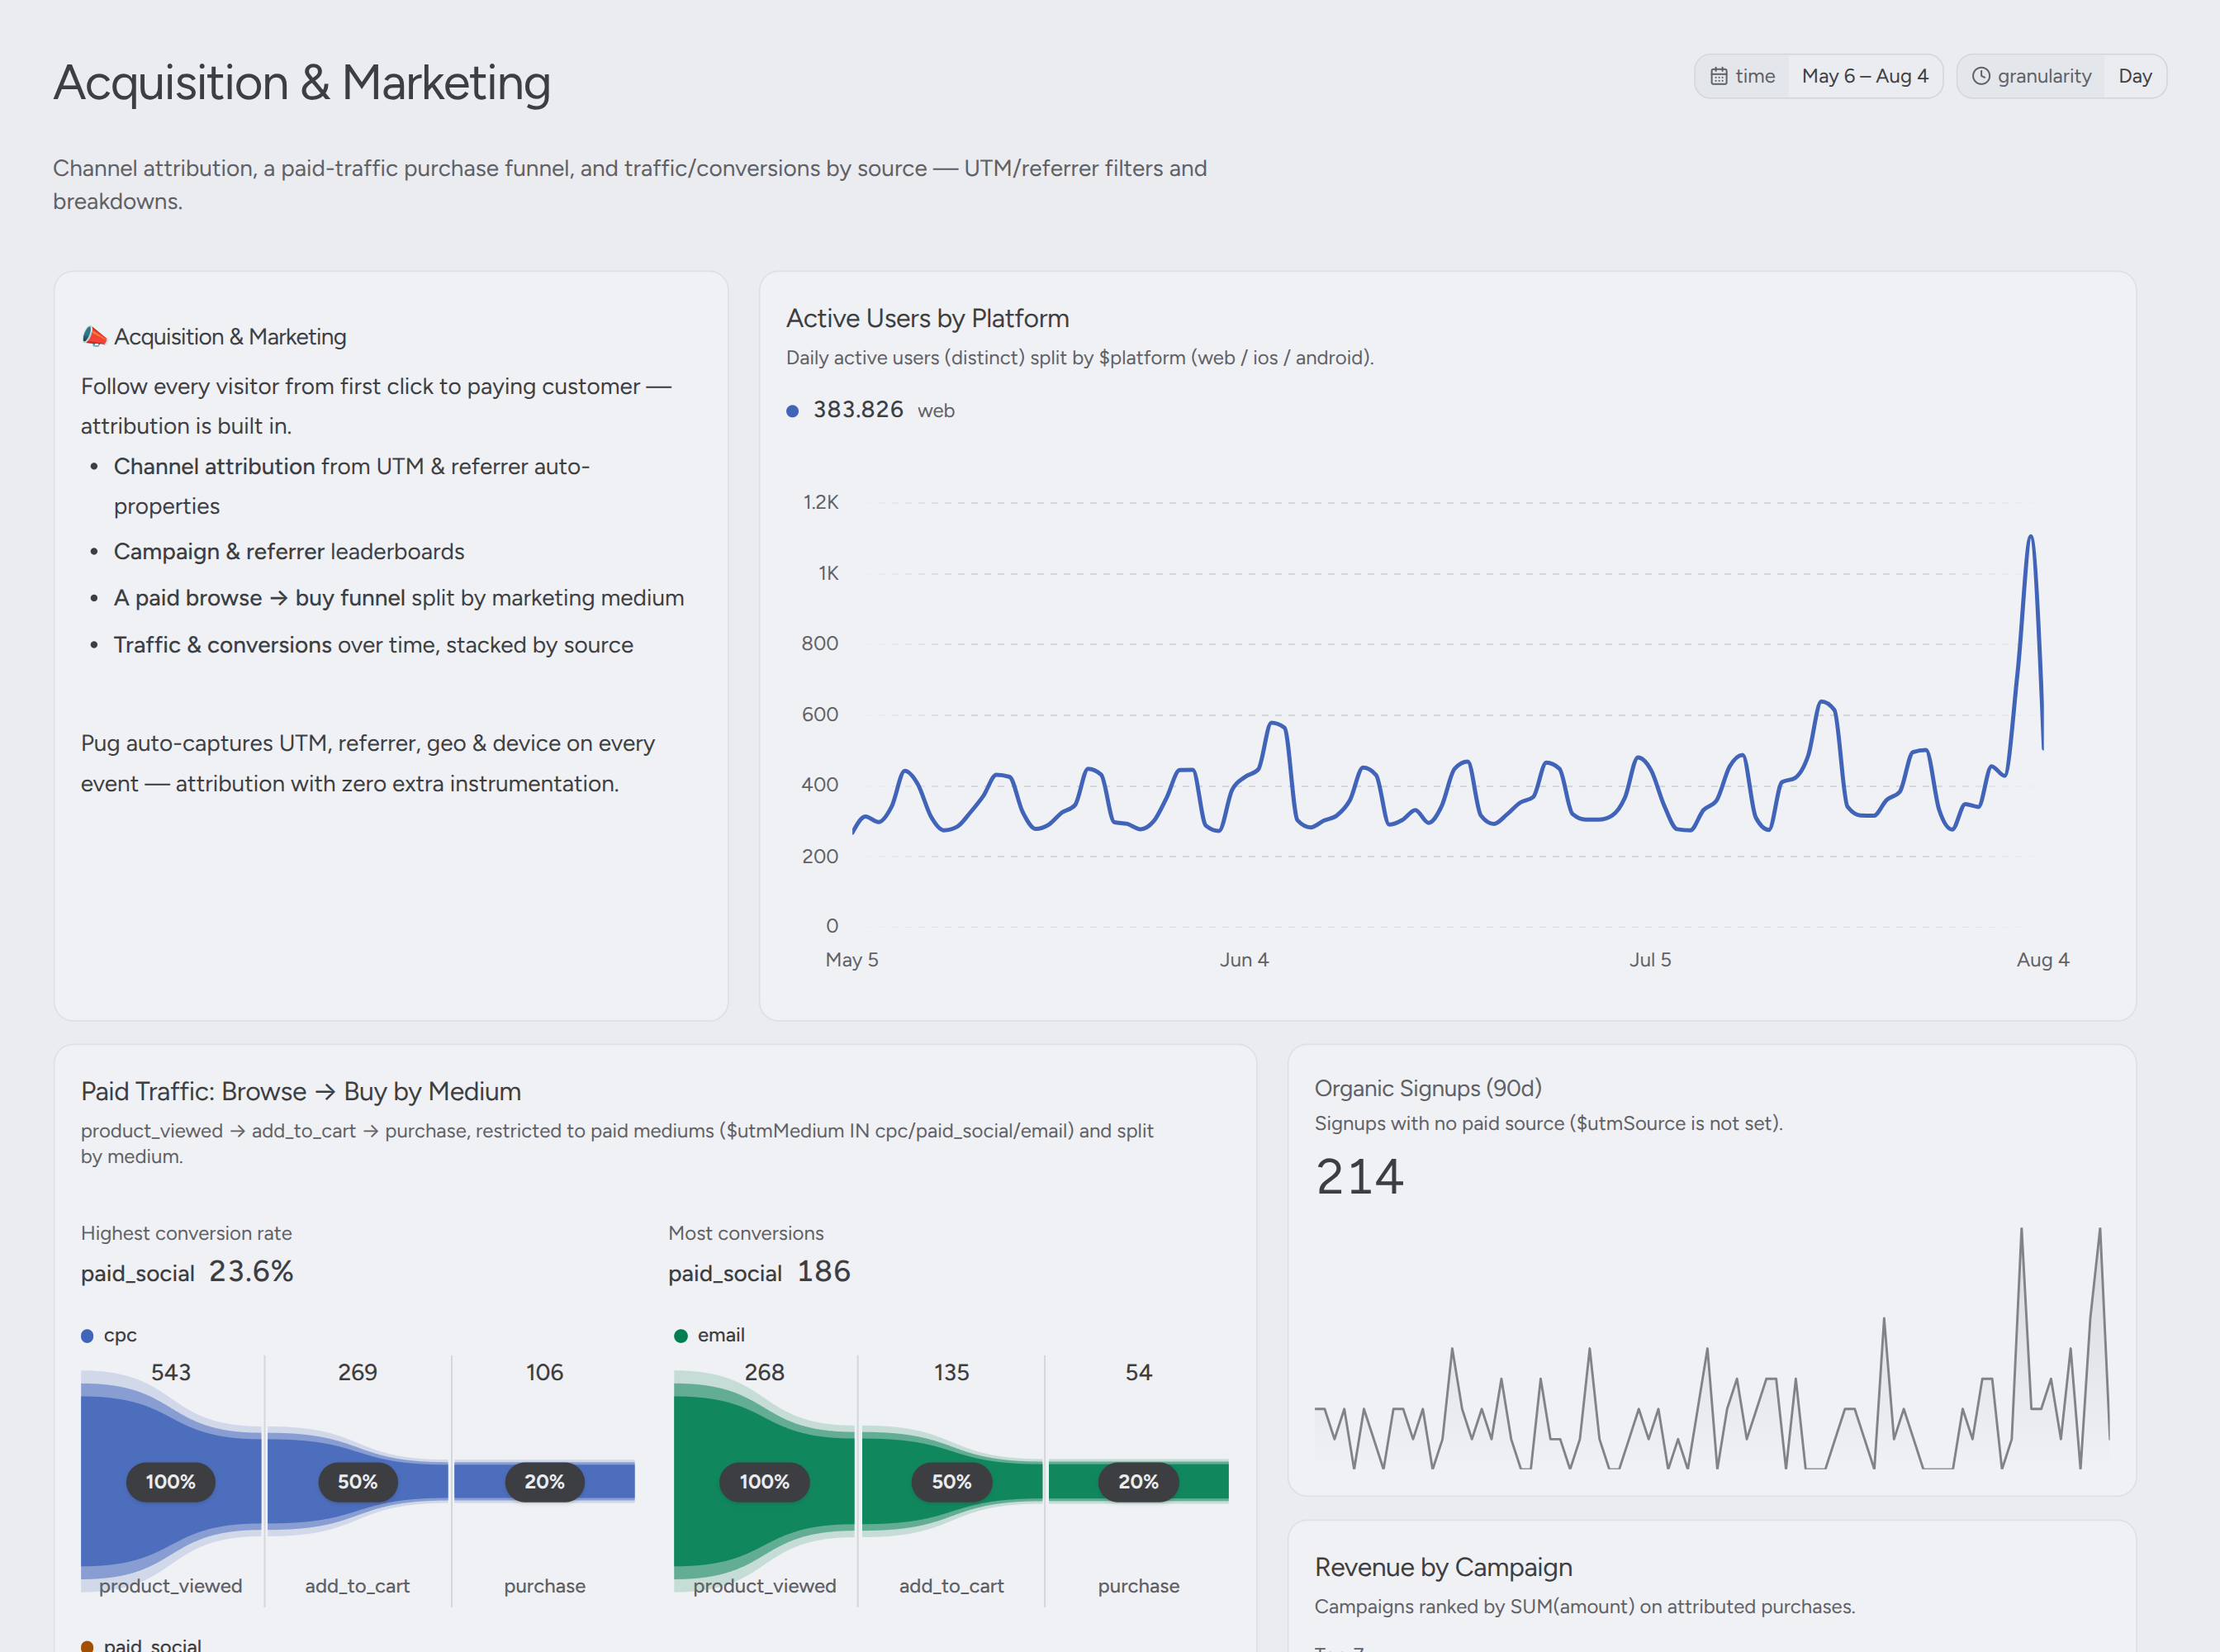The image size is (2220, 1652).
Task: Click the email funnel 100% badge
Action: pyautogui.click(x=764, y=1481)
